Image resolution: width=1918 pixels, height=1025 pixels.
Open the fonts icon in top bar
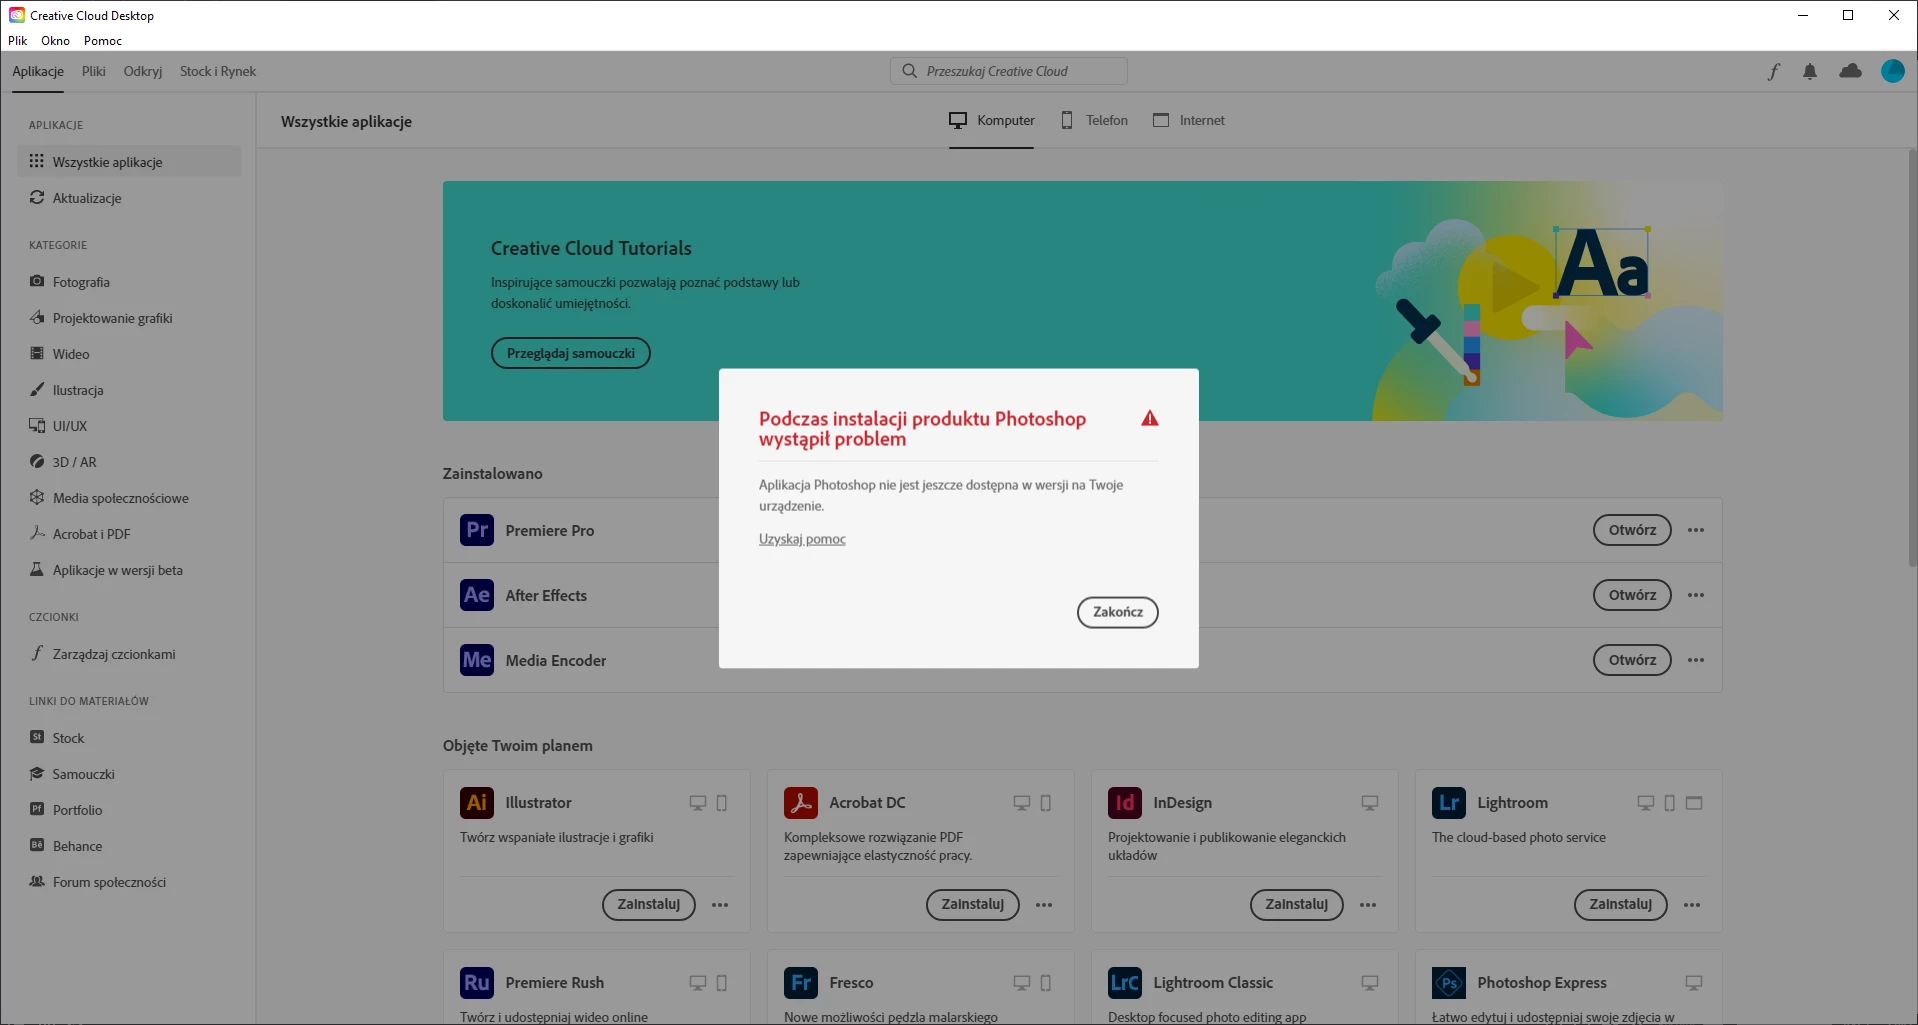click(x=1773, y=71)
